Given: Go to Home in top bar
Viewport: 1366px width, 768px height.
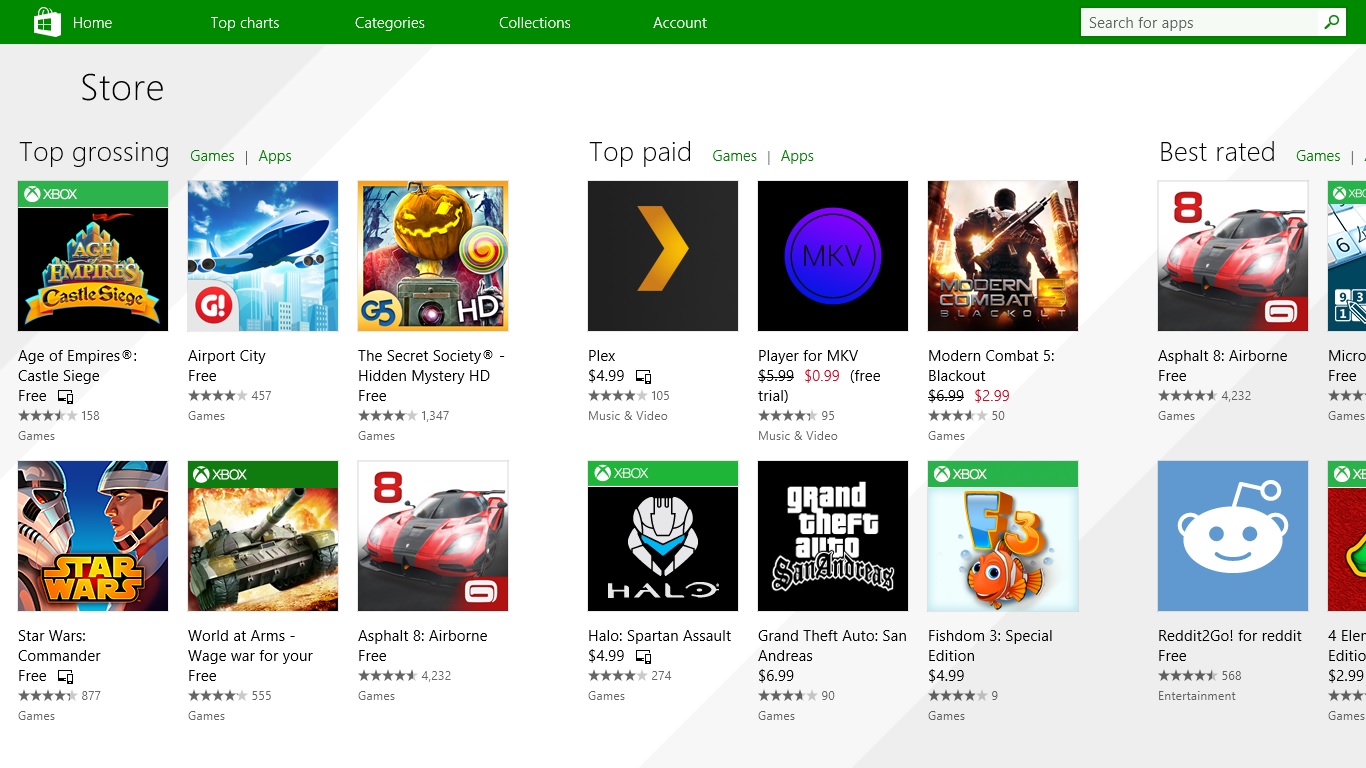Looking at the screenshot, I should tap(92, 22).
